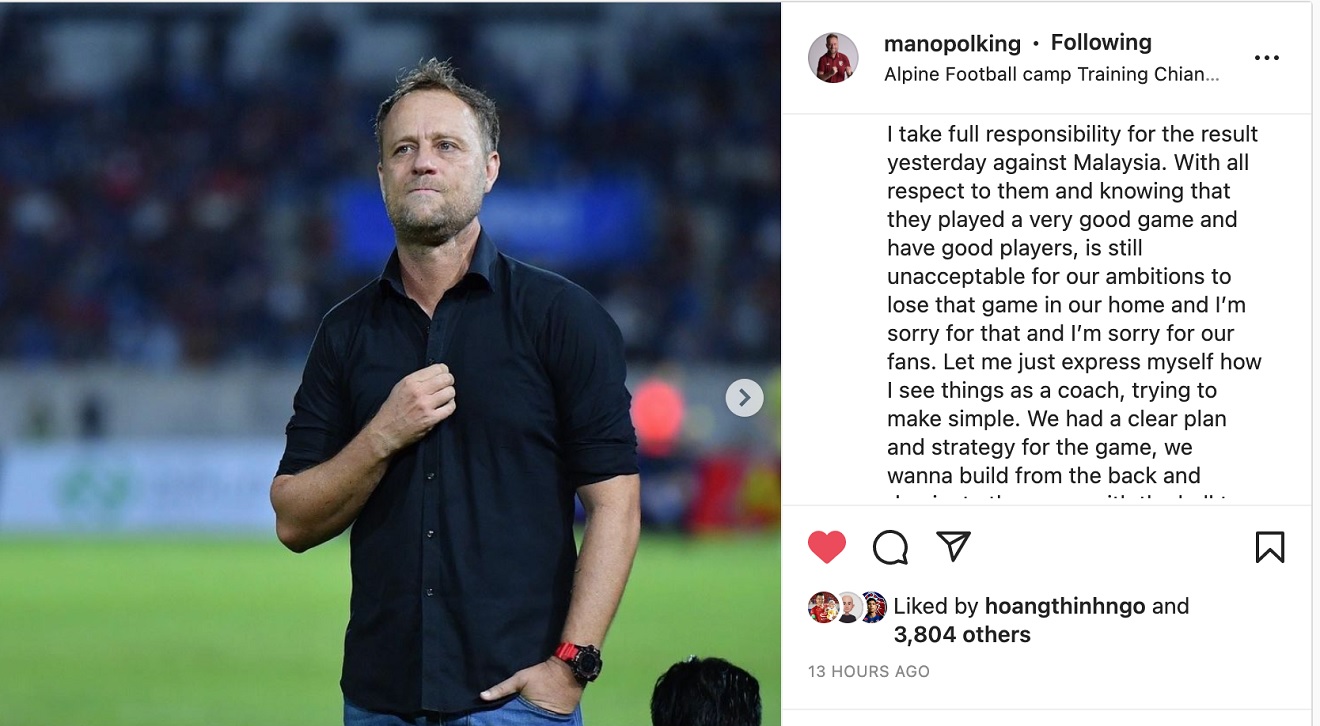This screenshot has width=1320, height=726.
Task: Like the post with the heart icon
Action: (x=827, y=547)
